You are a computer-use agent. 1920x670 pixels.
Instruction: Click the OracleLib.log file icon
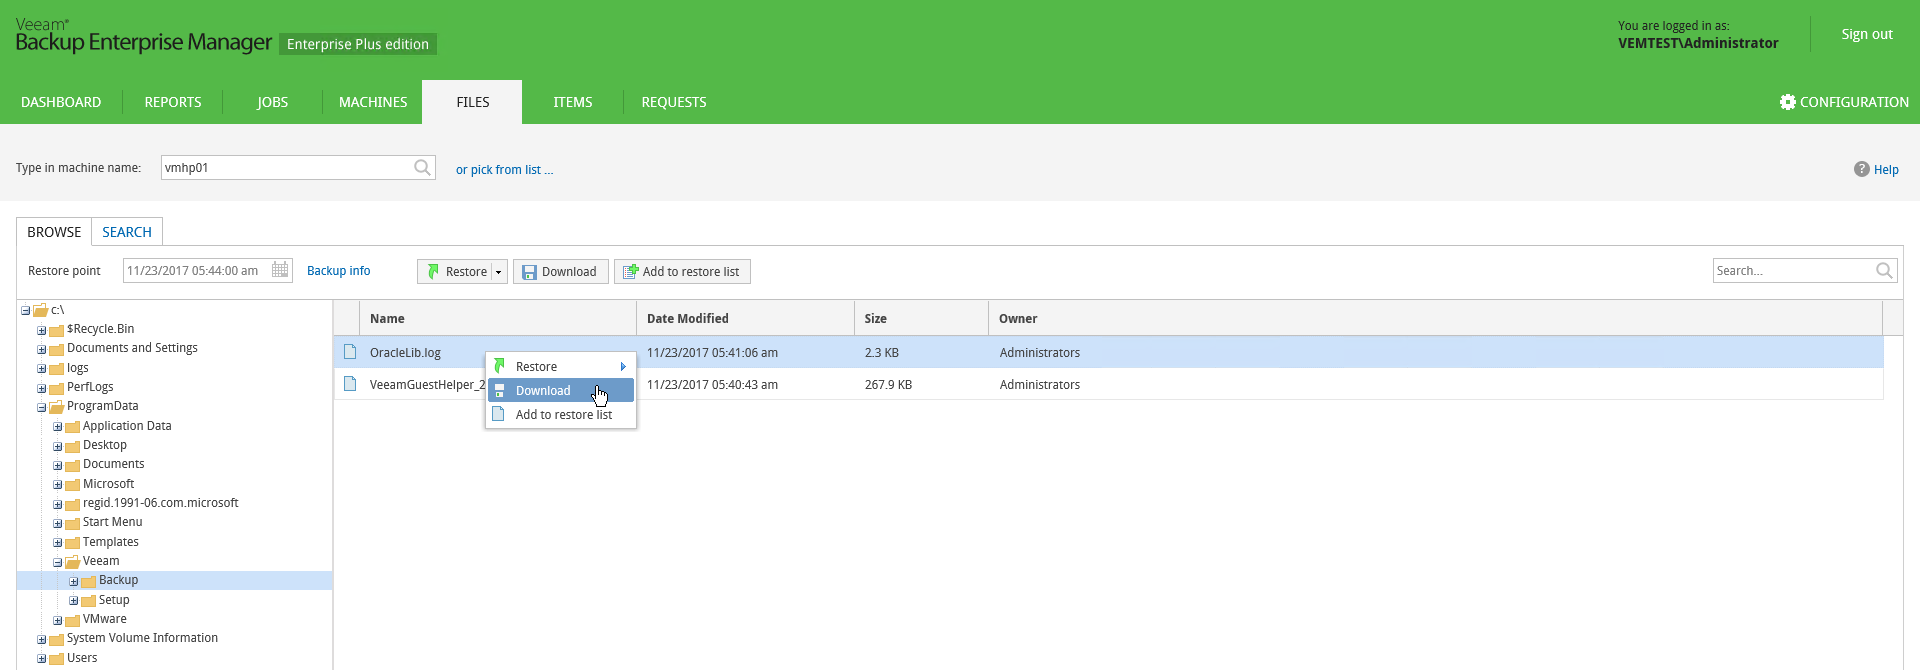350,352
